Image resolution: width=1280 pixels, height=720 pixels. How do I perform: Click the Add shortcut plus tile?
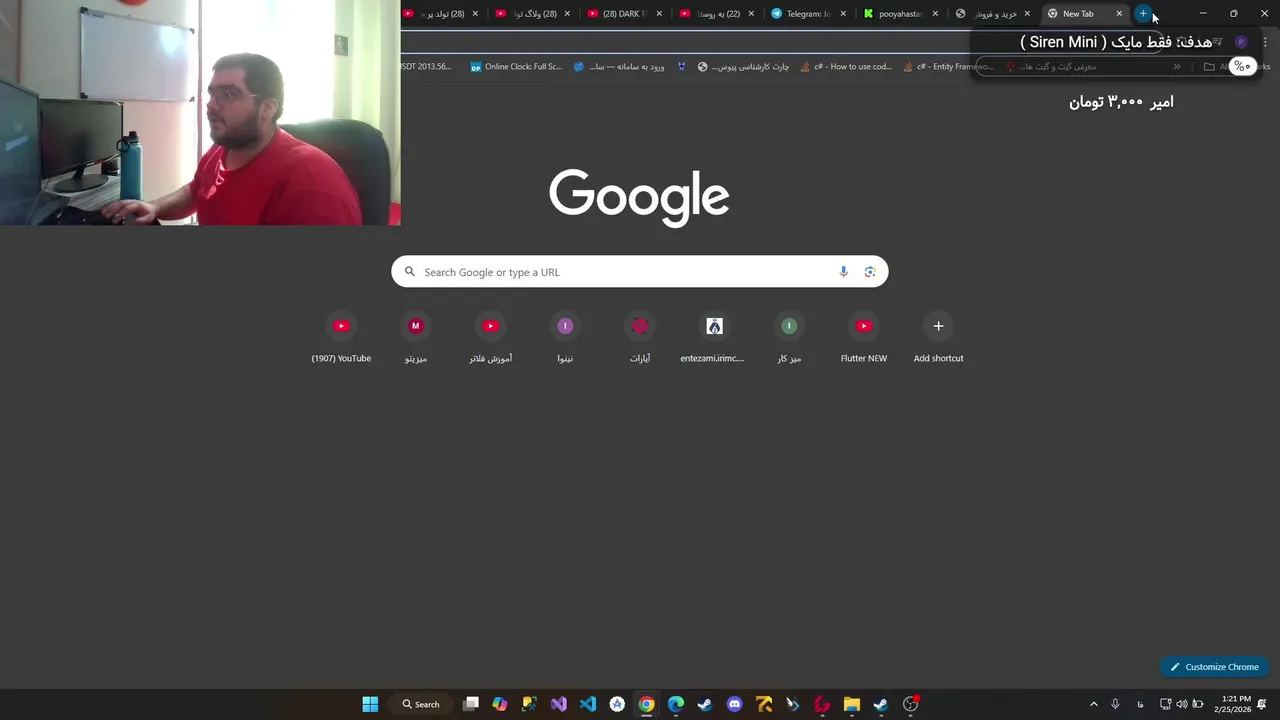tap(938, 339)
